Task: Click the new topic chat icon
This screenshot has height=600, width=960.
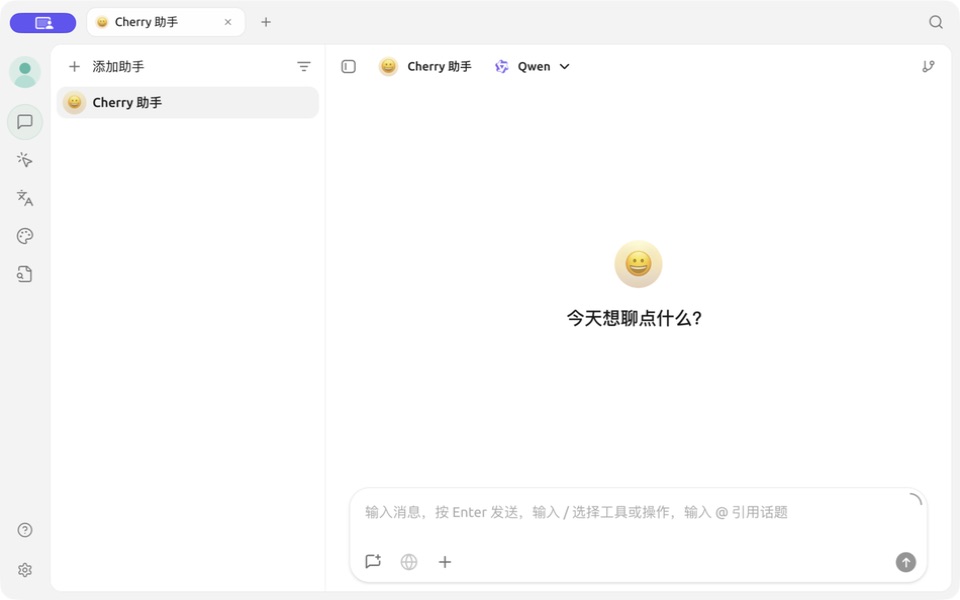Action: 373,561
